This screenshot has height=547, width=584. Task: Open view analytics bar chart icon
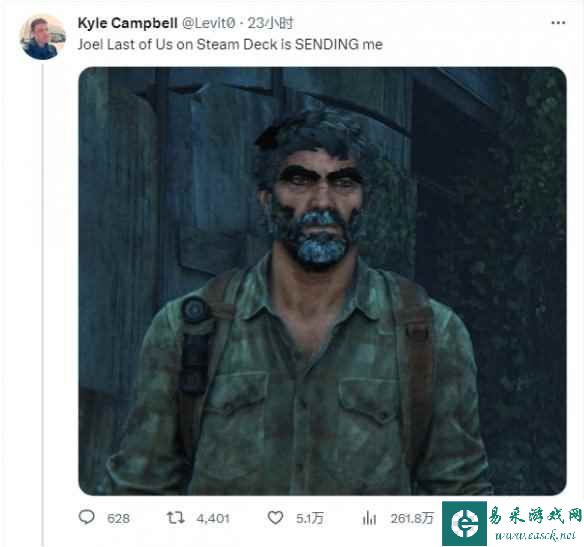(369, 518)
